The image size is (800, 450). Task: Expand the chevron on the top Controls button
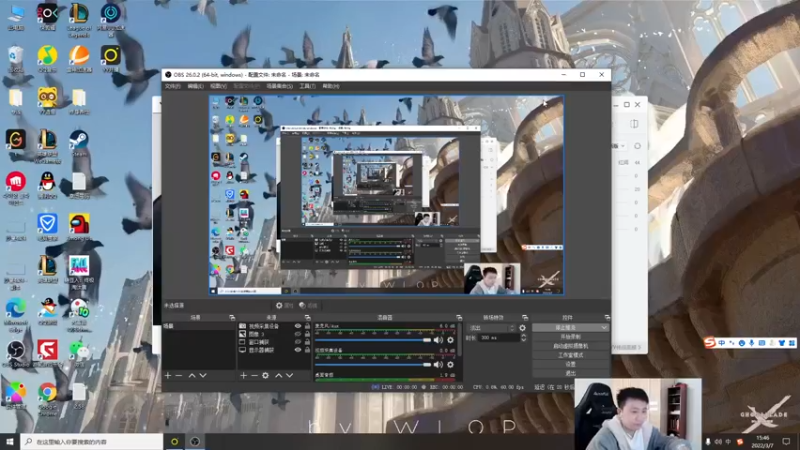point(604,328)
